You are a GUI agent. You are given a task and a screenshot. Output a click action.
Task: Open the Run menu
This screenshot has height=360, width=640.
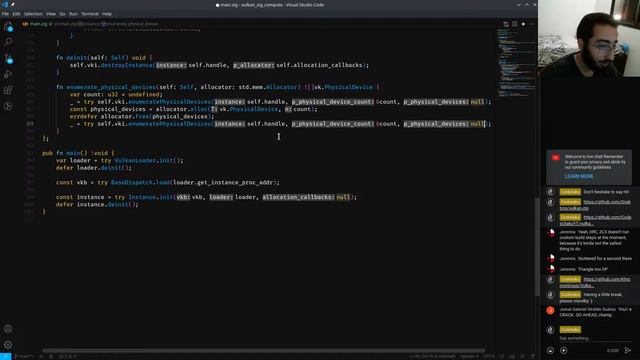[x=73, y=14]
